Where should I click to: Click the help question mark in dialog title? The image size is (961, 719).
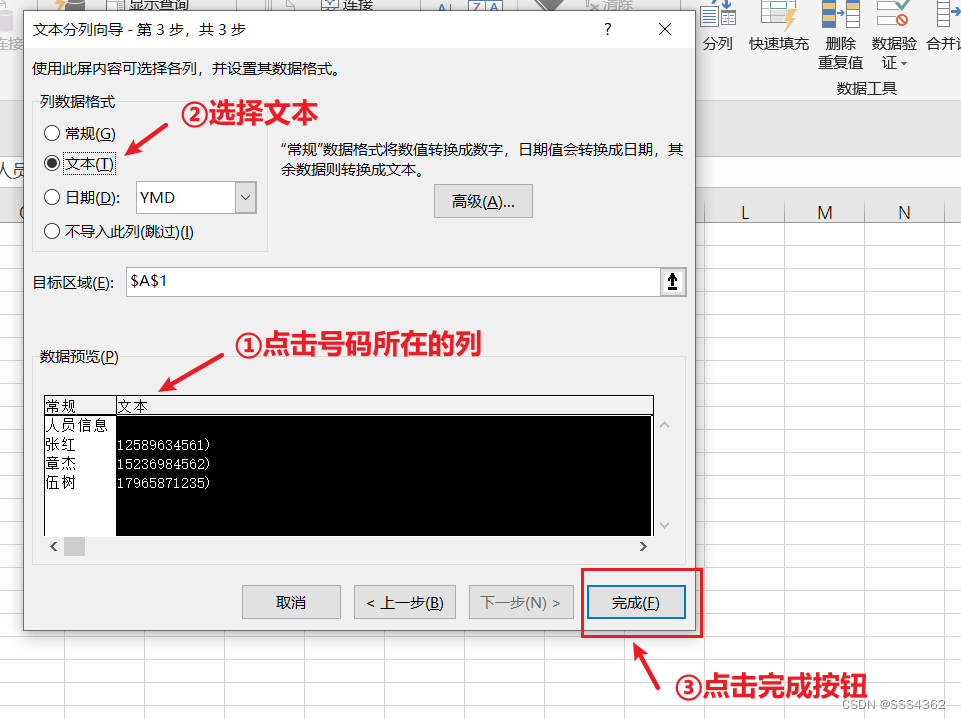click(607, 29)
